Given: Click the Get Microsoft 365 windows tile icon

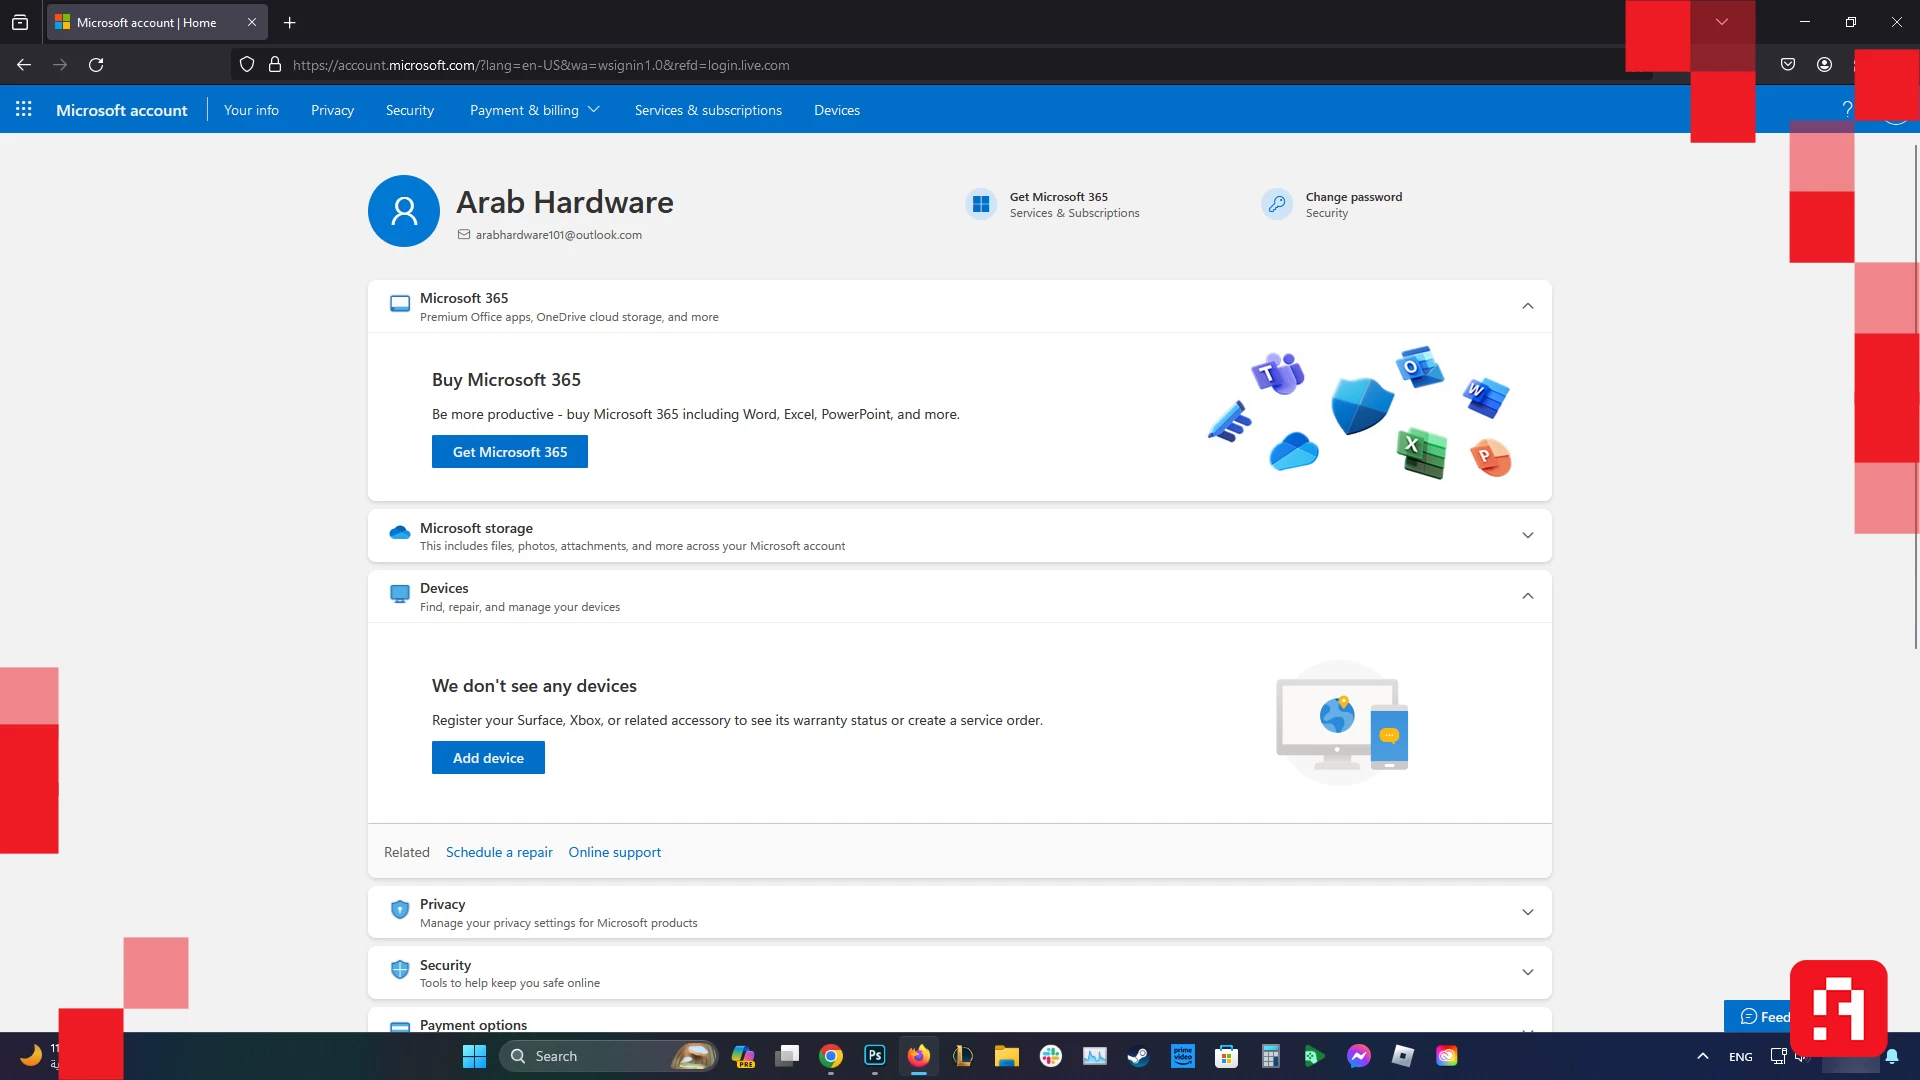Looking at the screenshot, I should [981, 204].
